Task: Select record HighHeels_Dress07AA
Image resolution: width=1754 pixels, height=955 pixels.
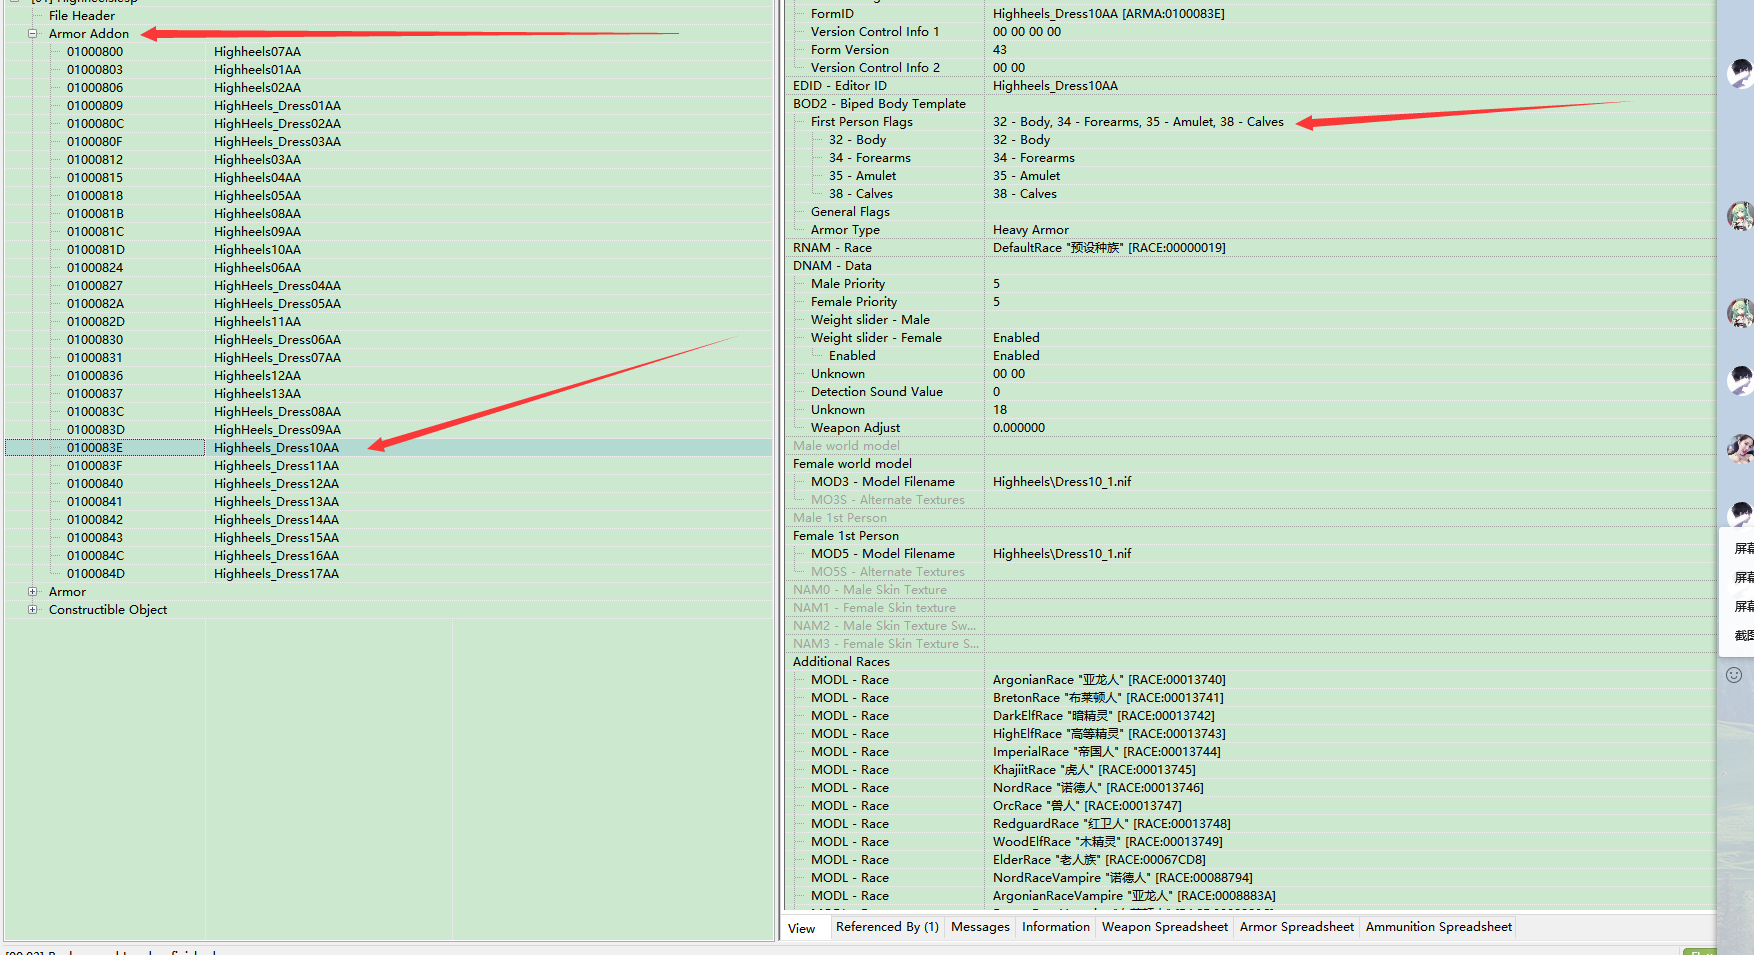Action: click(x=277, y=357)
